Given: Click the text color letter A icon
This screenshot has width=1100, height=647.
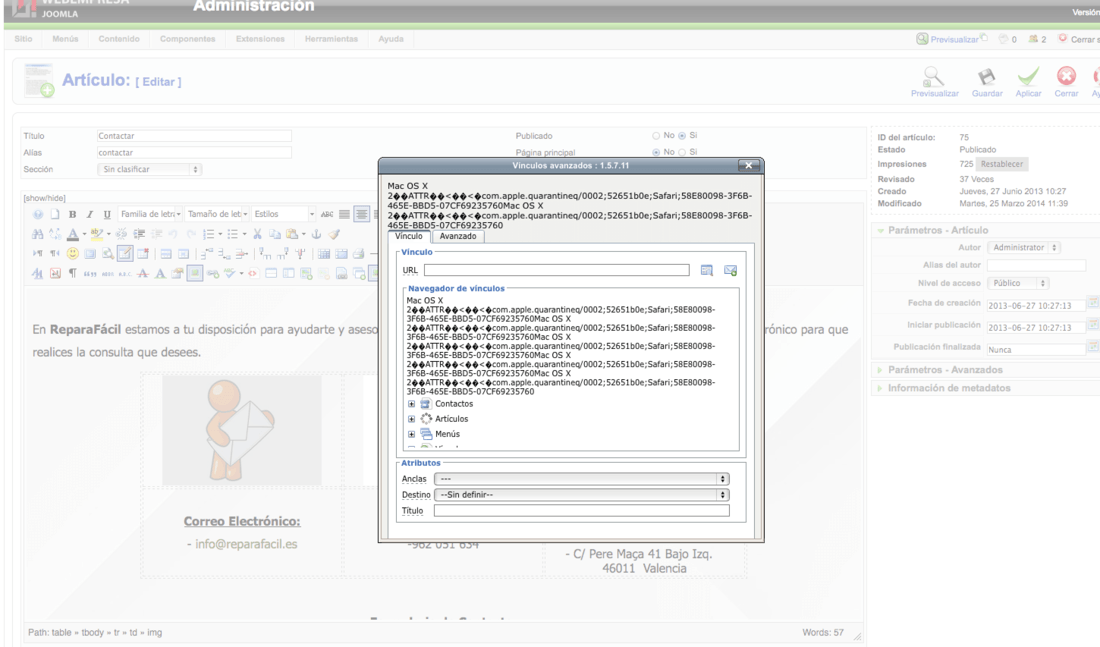Looking at the screenshot, I should click(72, 234).
